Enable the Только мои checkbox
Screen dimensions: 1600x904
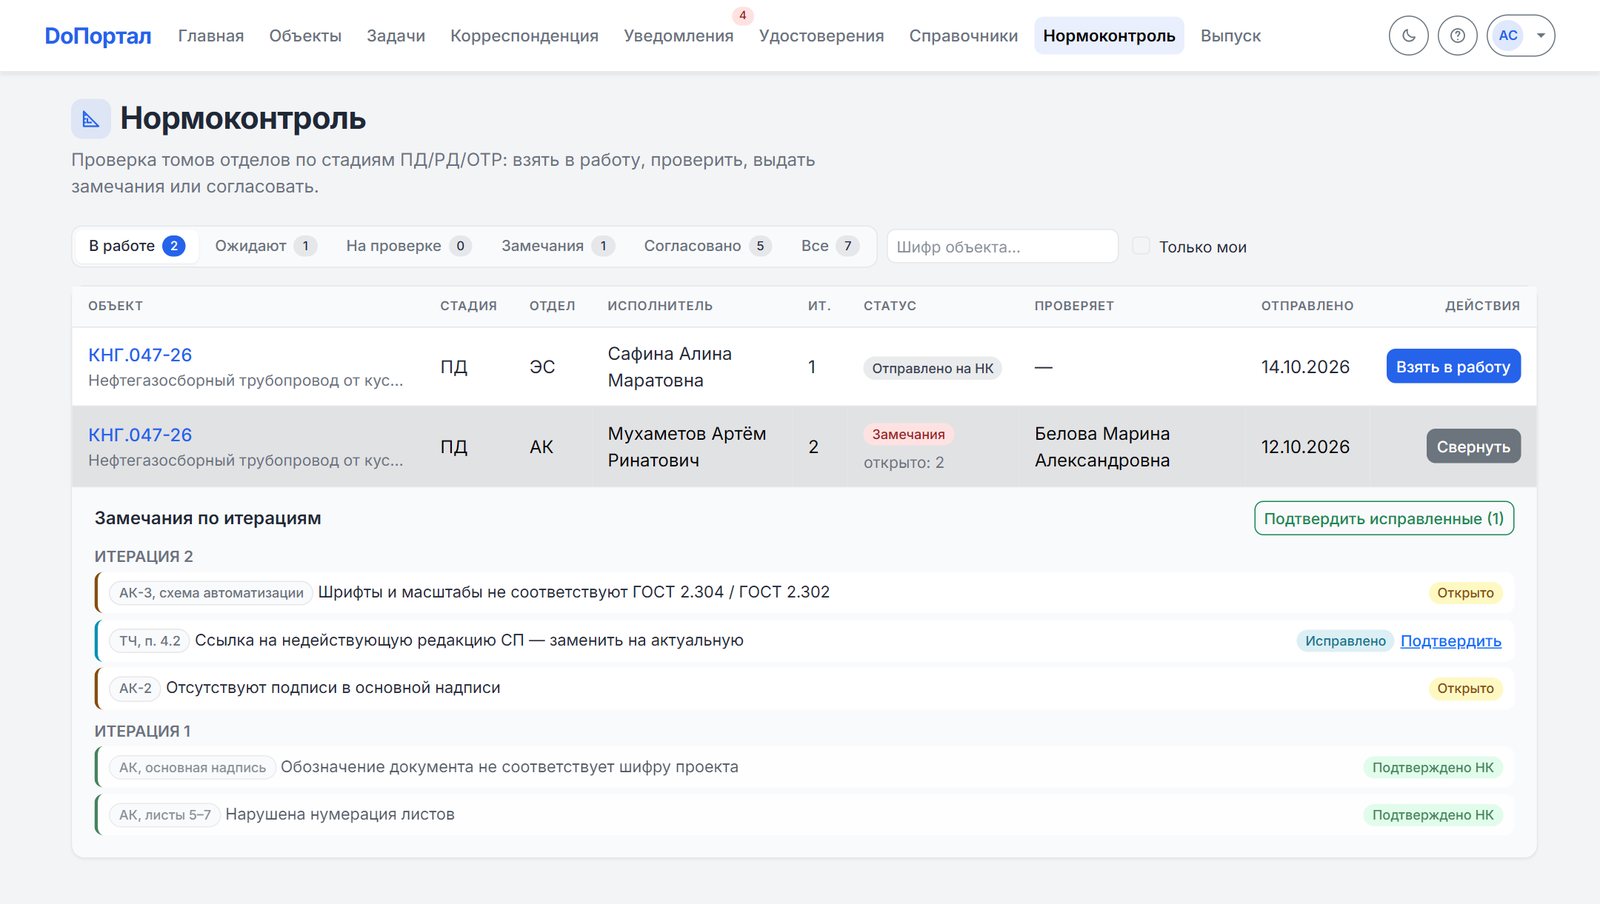[x=1141, y=246]
